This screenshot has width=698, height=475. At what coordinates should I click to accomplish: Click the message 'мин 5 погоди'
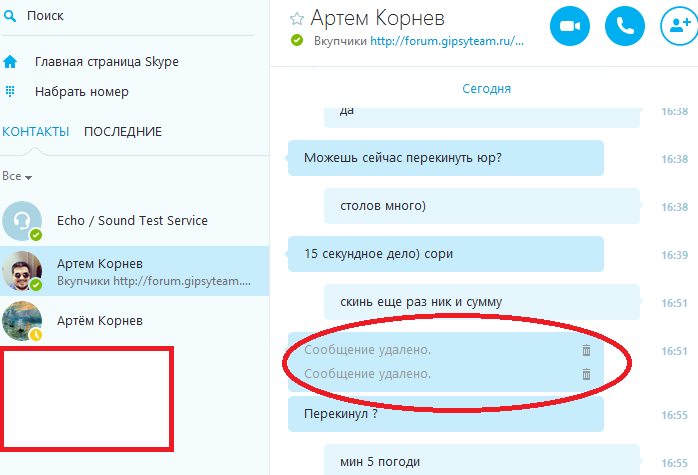(482, 460)
